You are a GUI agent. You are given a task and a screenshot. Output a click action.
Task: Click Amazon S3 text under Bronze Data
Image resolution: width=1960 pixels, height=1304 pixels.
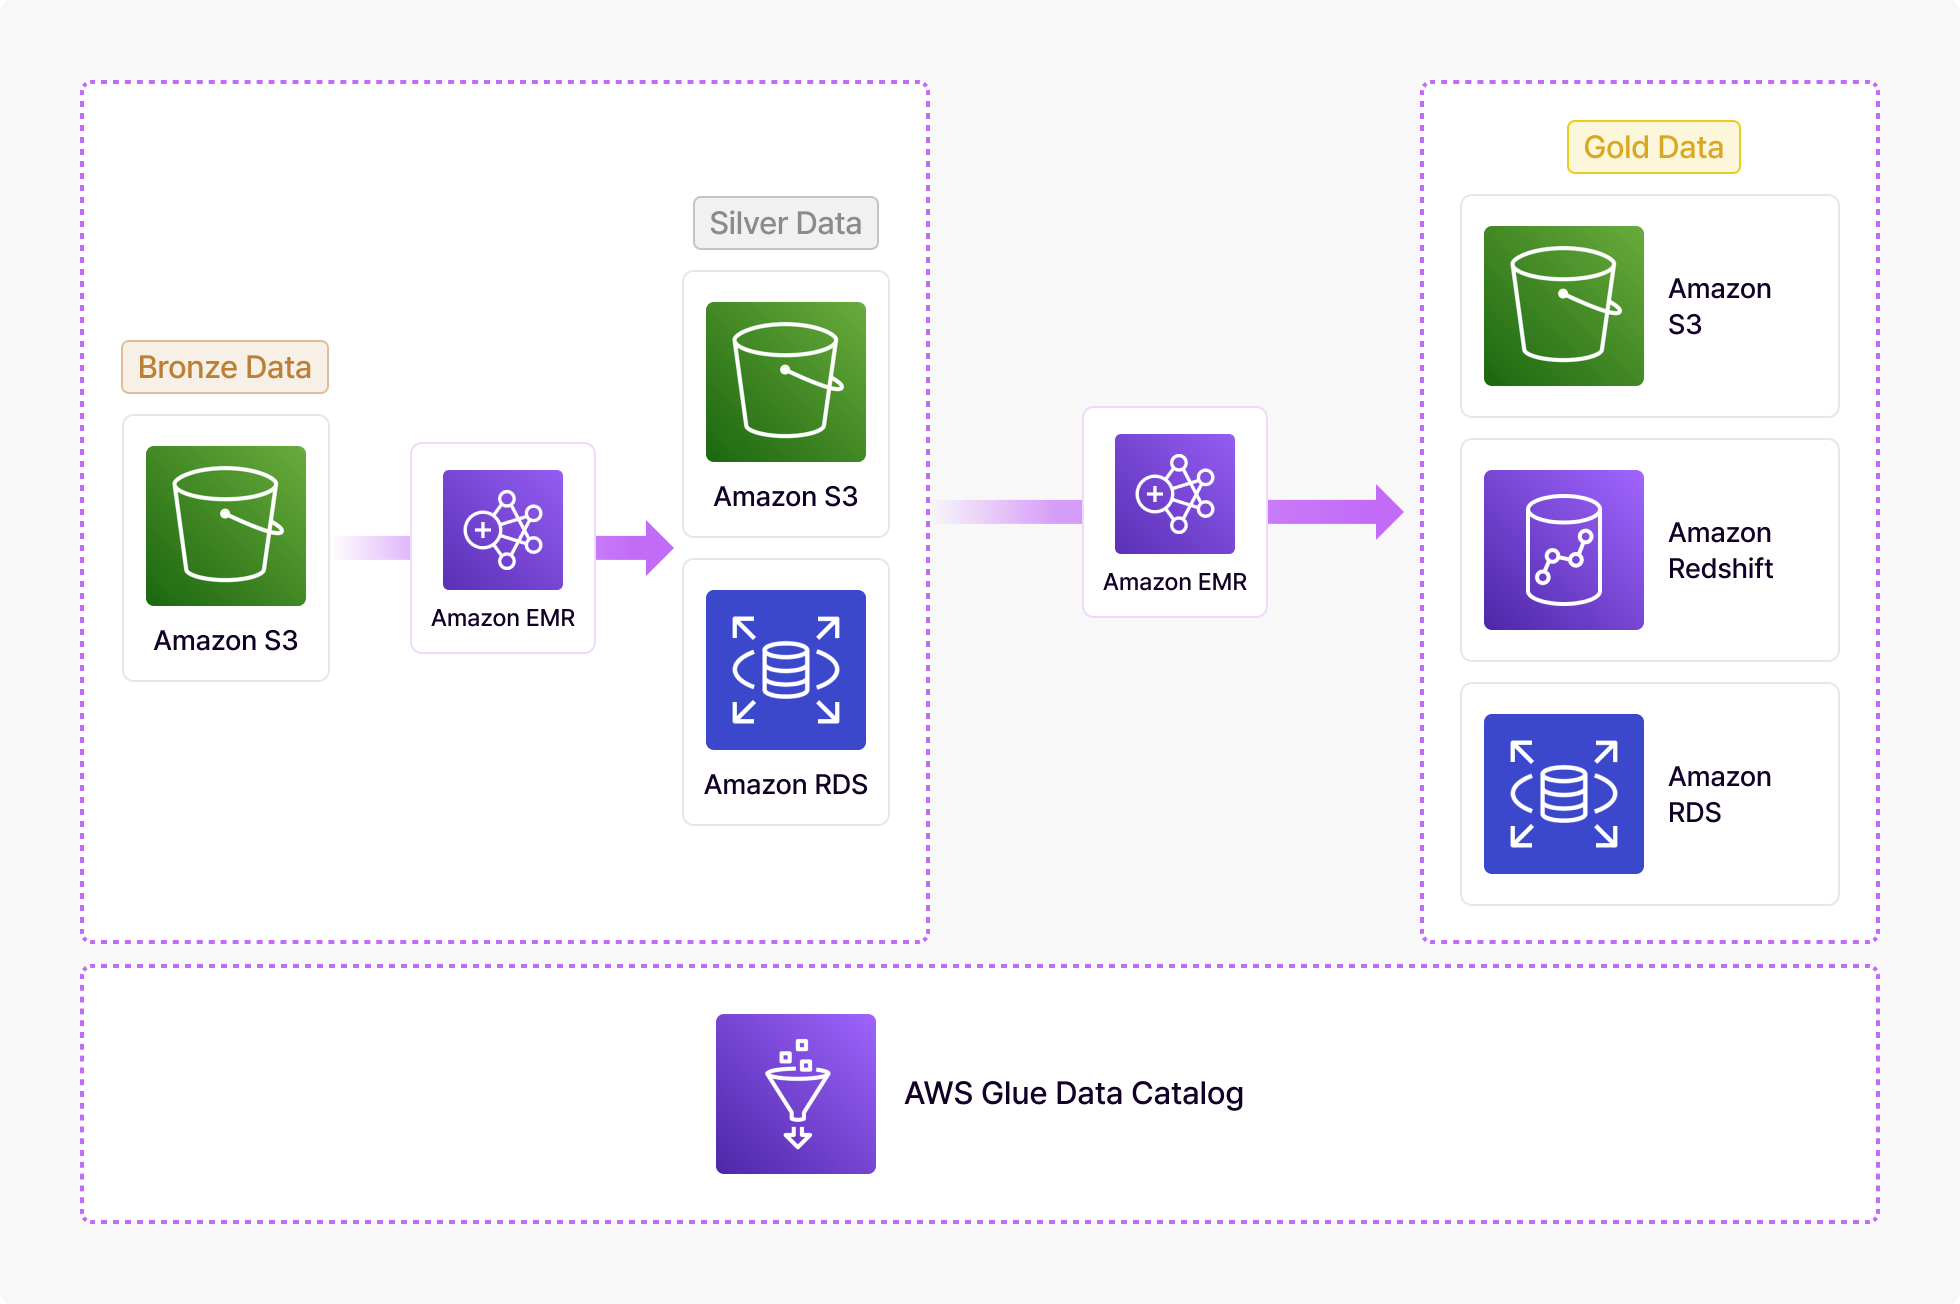click(226, 640)
